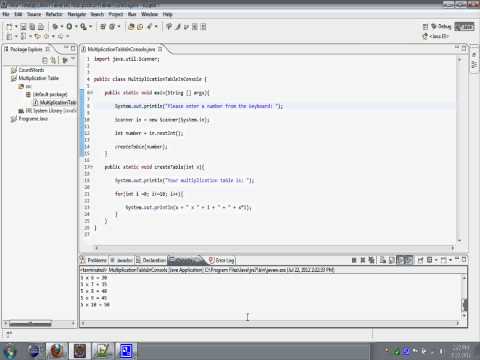Open the Source menu

[34, 14]
